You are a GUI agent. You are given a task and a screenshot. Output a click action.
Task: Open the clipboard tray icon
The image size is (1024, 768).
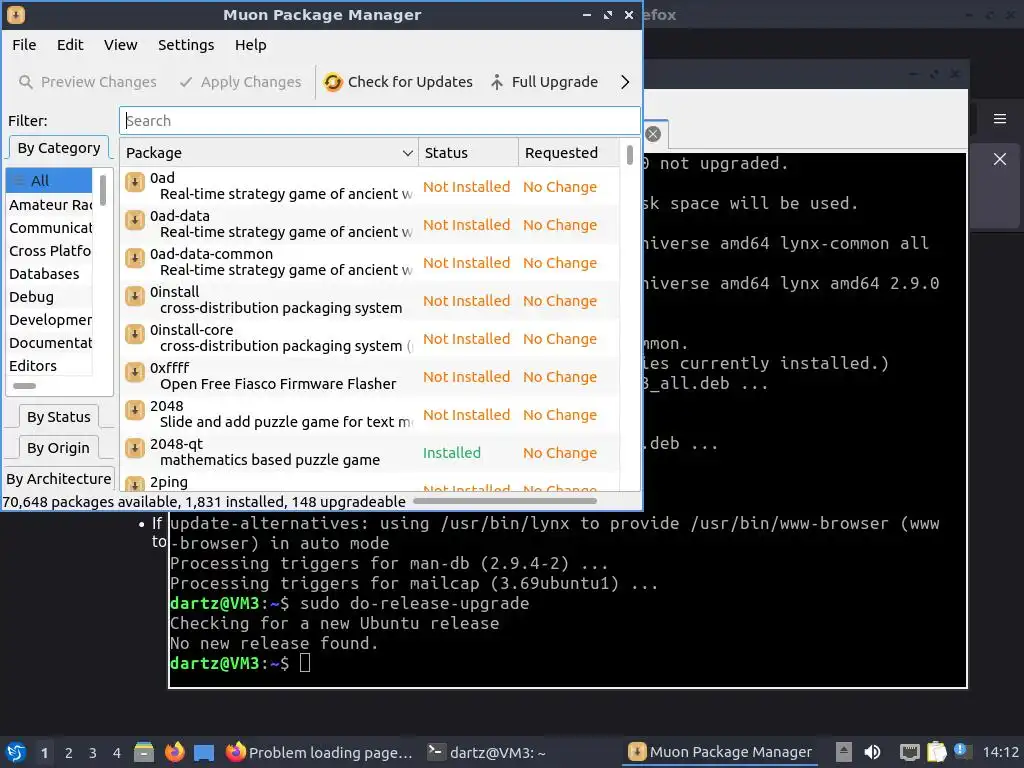pyautogui.click(x=936, y=752)
